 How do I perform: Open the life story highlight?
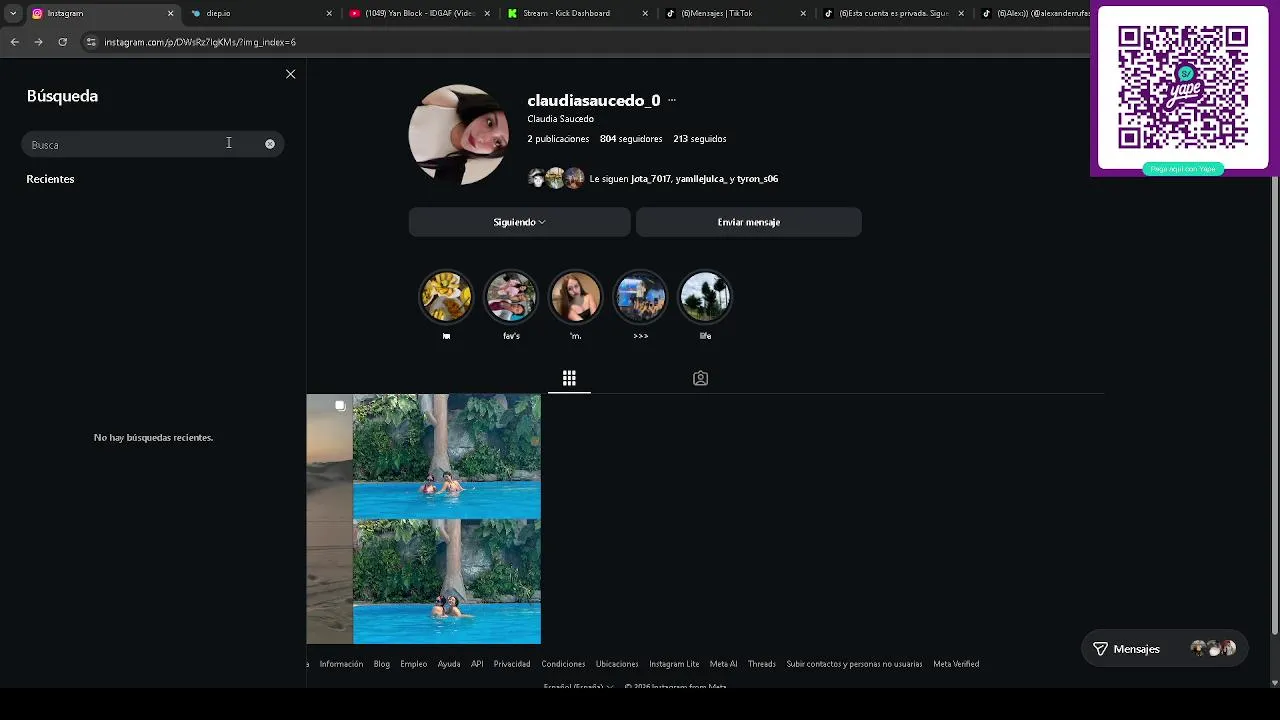coord(705,297)
